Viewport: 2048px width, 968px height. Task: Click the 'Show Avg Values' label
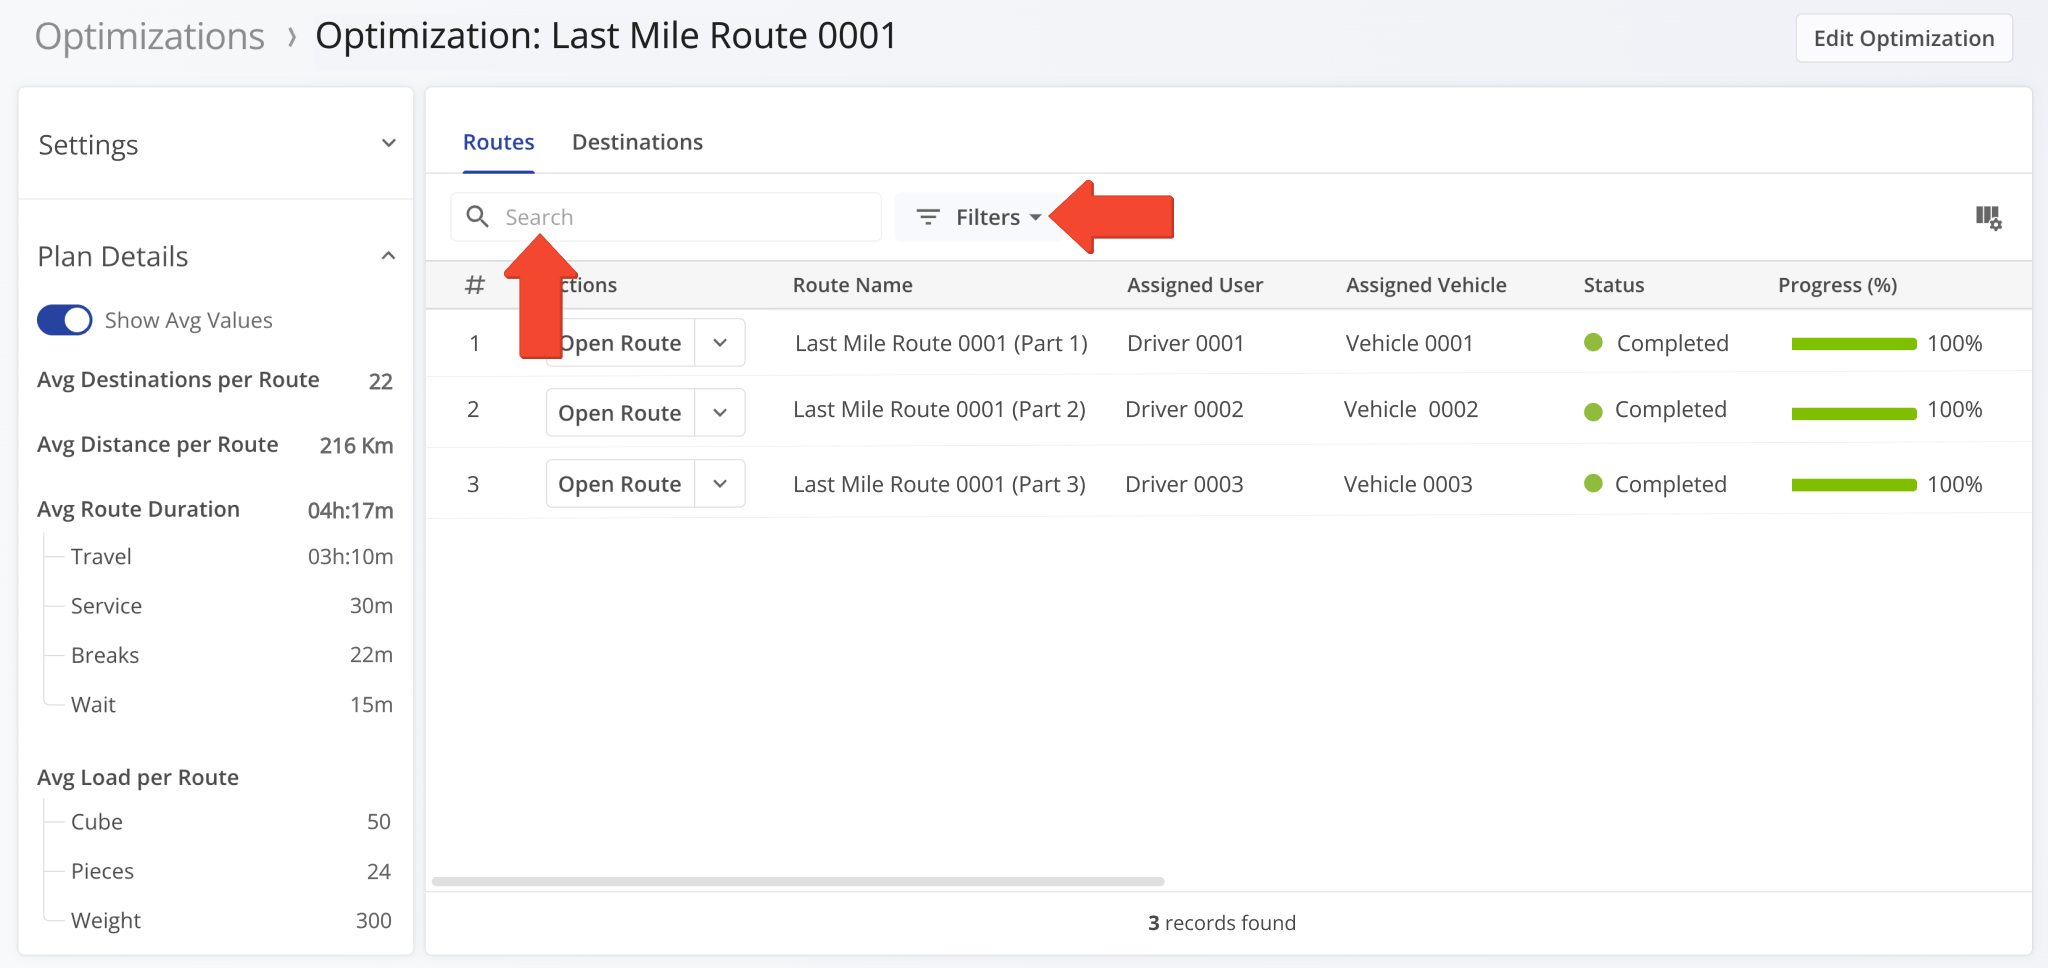click(188, 320)
